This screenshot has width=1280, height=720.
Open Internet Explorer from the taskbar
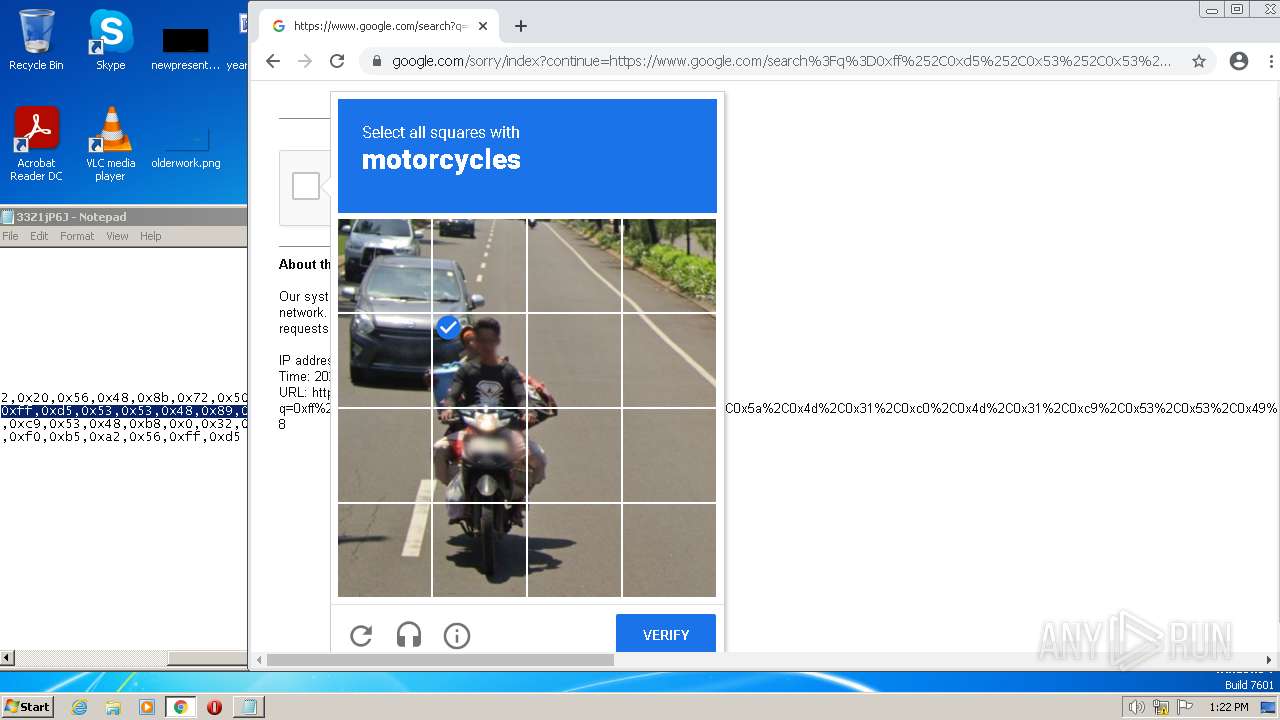(x=79, y=707)
